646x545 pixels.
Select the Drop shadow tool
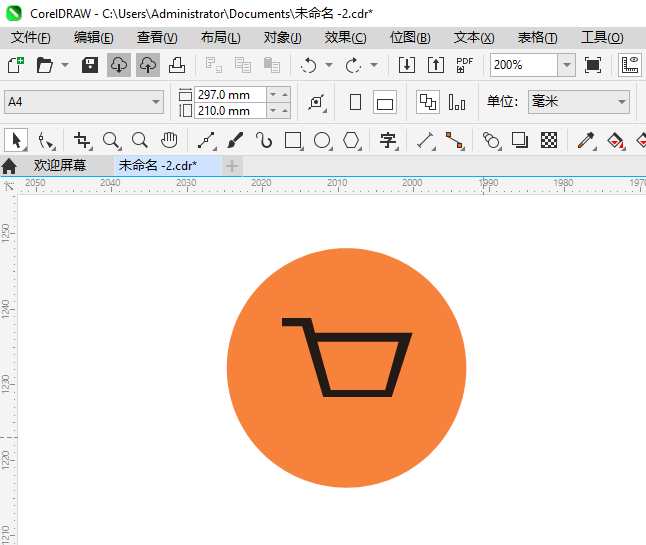click(x=520, y=140)
